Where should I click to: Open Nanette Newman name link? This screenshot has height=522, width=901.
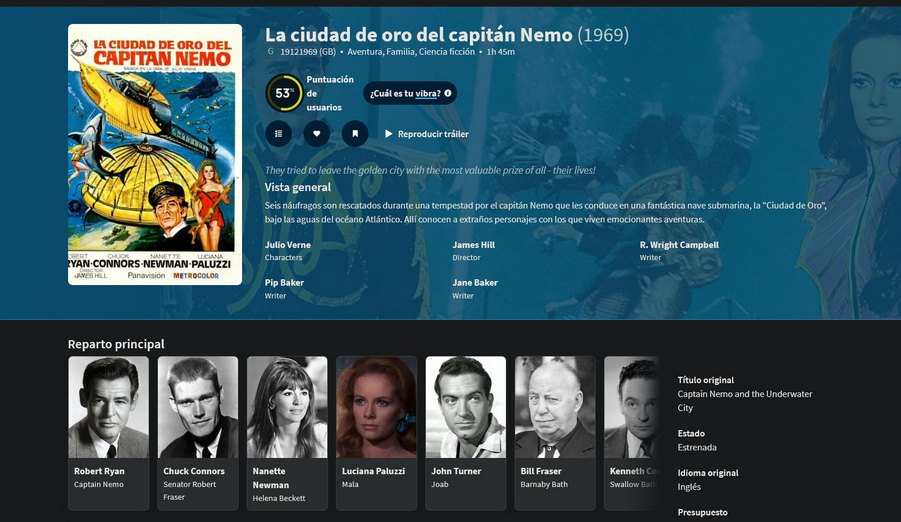coord(271,478)
